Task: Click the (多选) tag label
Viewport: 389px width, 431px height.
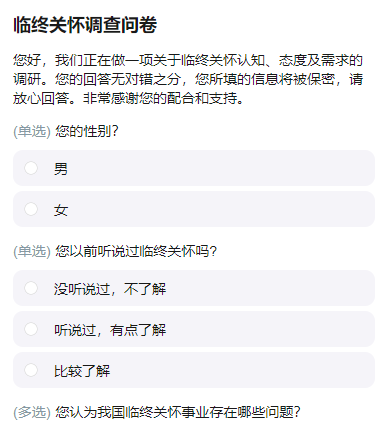Action: click(32, 412)
